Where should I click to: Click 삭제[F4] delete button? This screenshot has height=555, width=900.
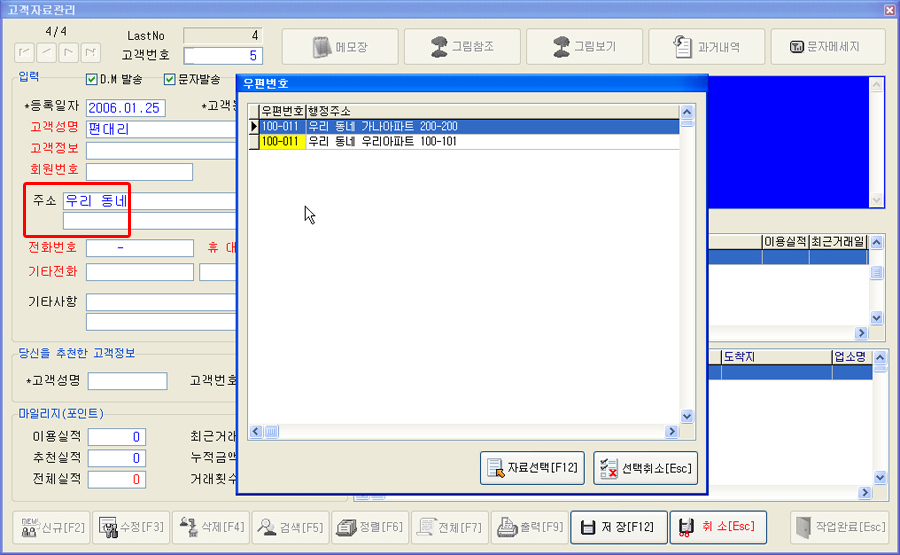coord(211,527)
